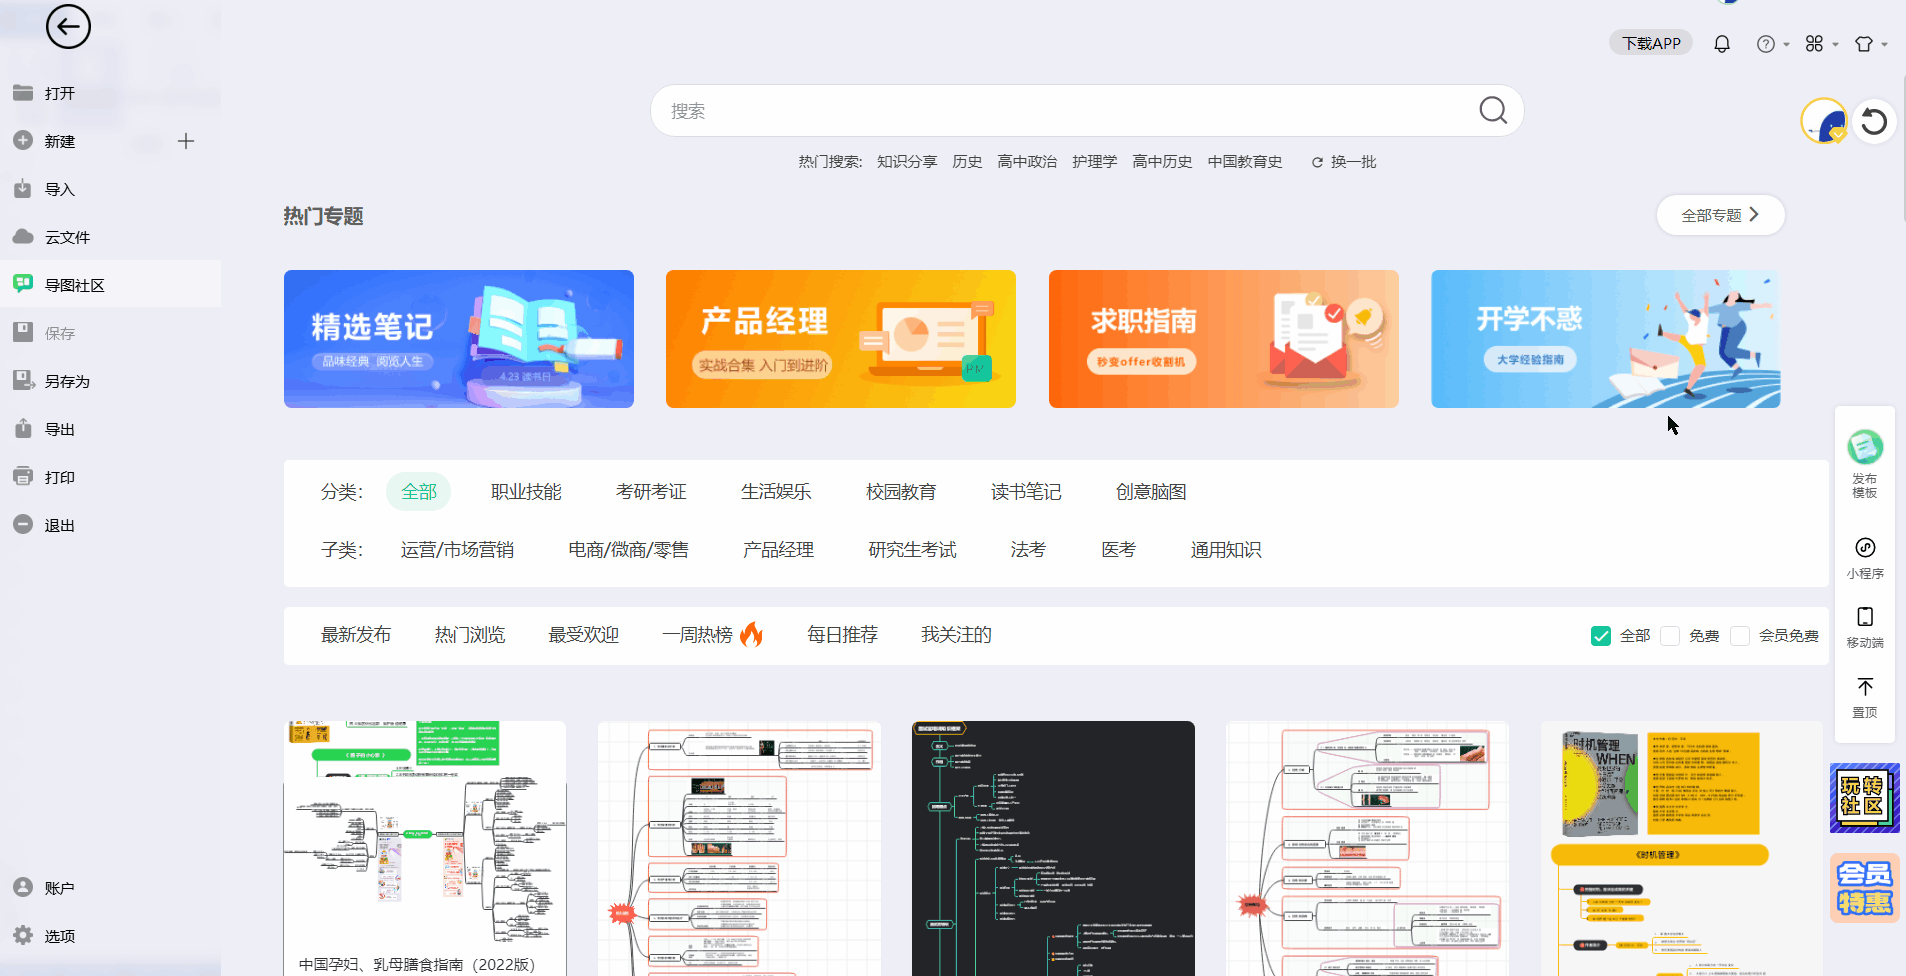Click hot search term 知识分享
The image size is (1906, 976).
(x=907, y=162)
